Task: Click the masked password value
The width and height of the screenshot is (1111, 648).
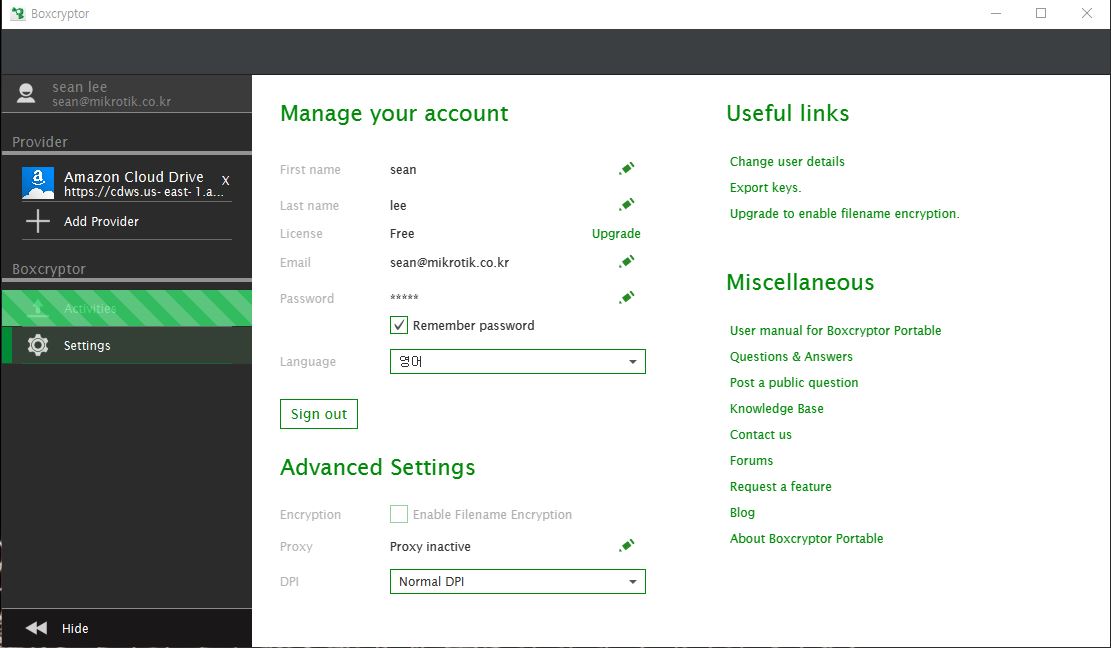Action: [x=404, y=298]
